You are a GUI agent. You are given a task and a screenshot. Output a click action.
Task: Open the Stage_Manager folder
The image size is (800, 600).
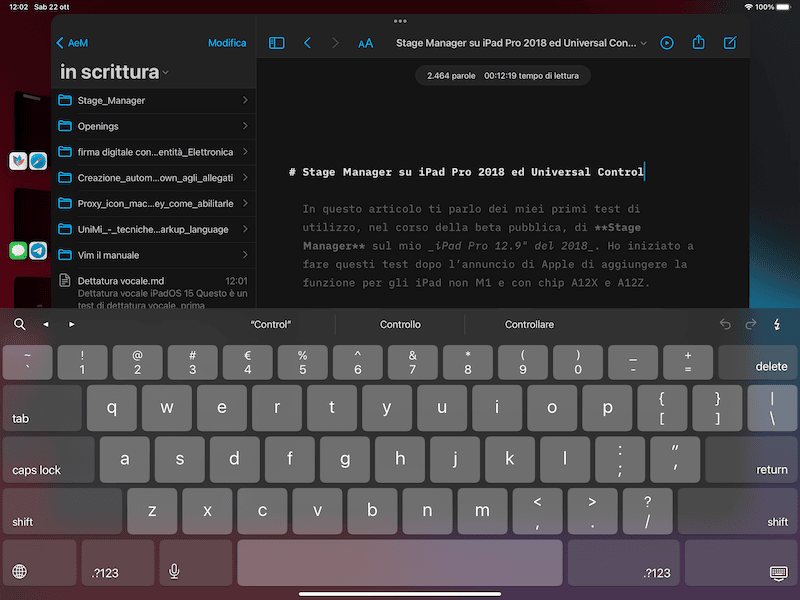tap(154, 101)
